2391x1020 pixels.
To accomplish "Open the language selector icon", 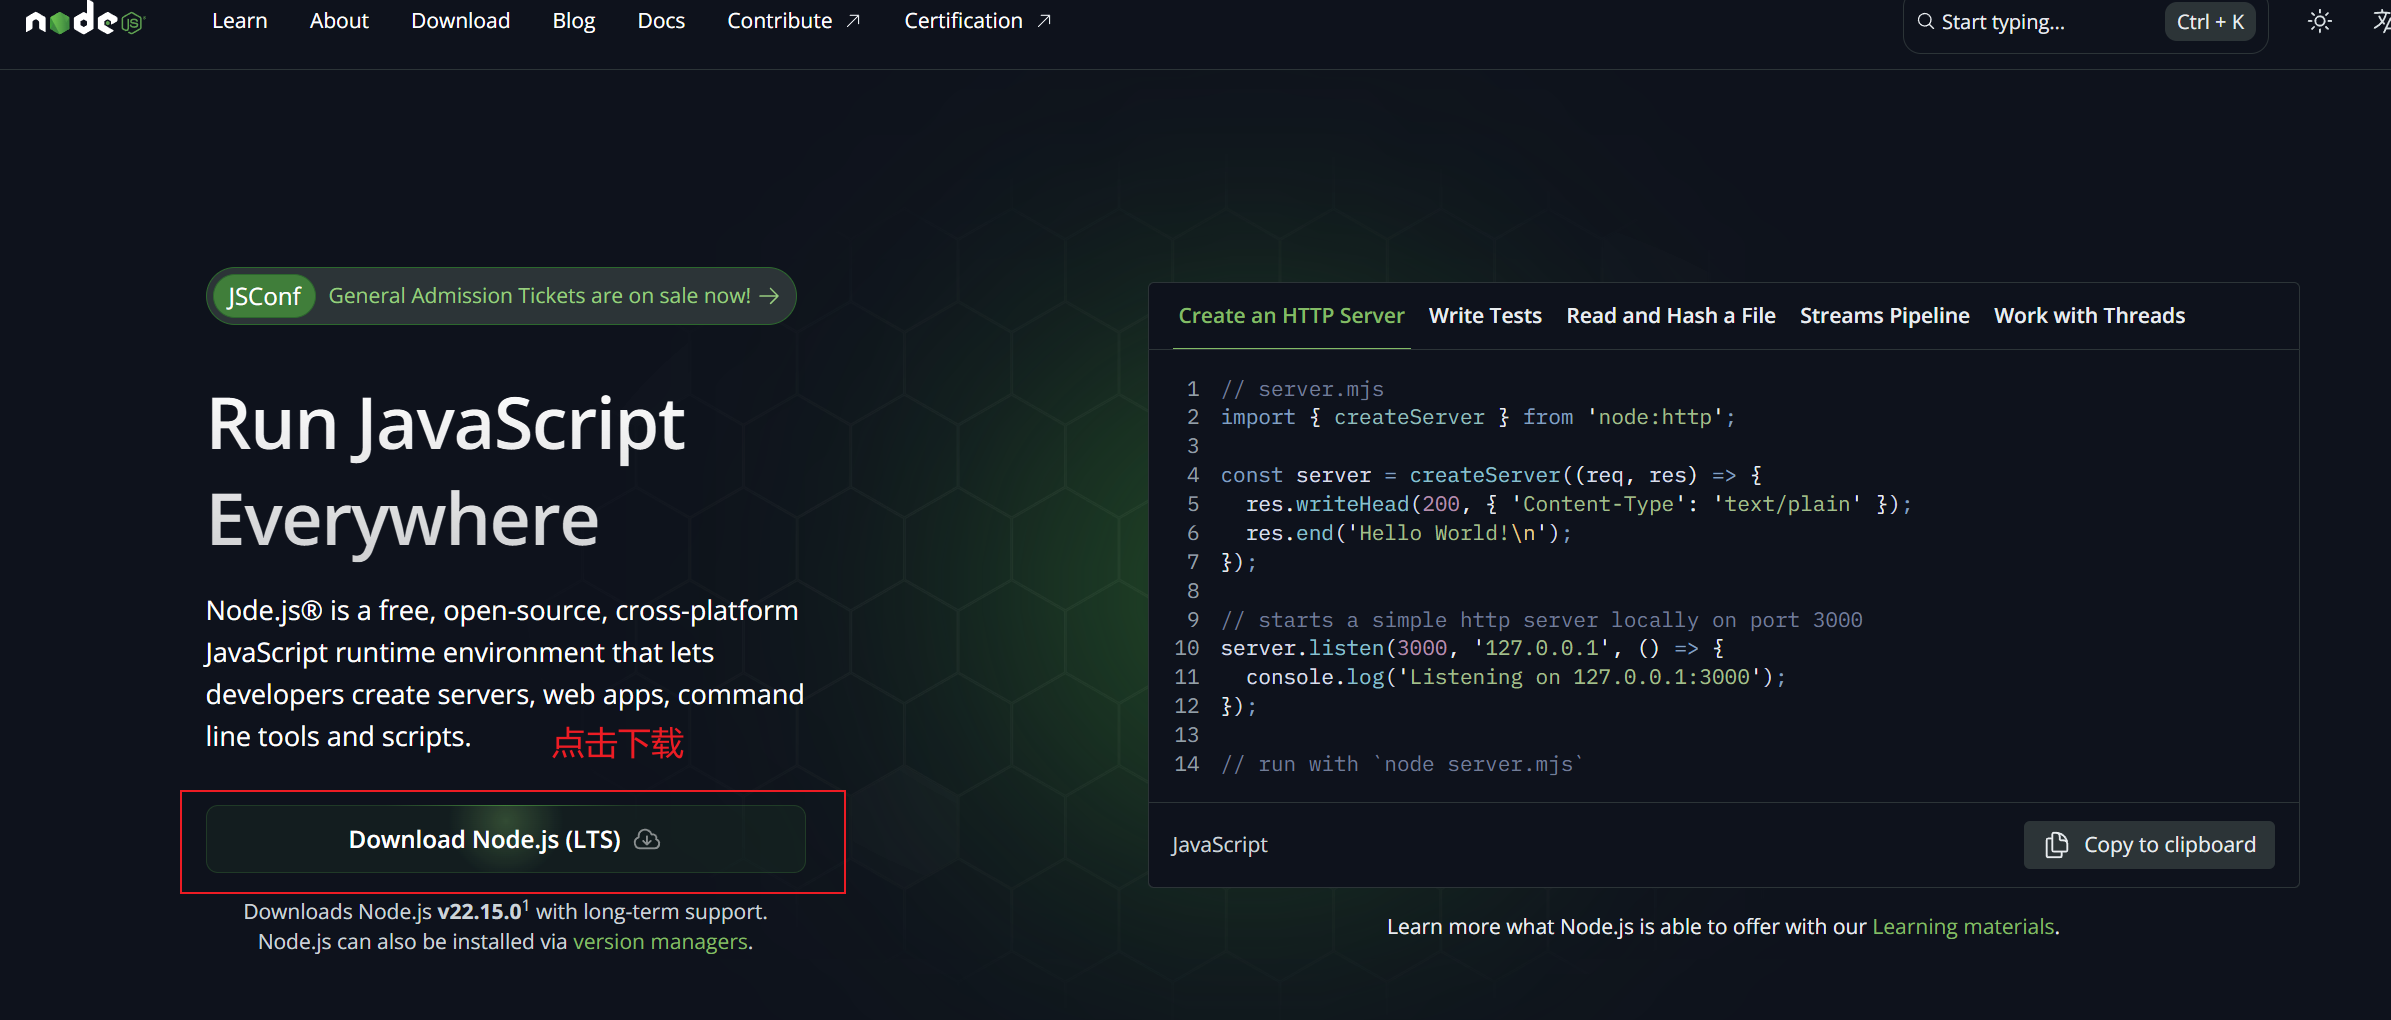I will (x=2382, y=21).
